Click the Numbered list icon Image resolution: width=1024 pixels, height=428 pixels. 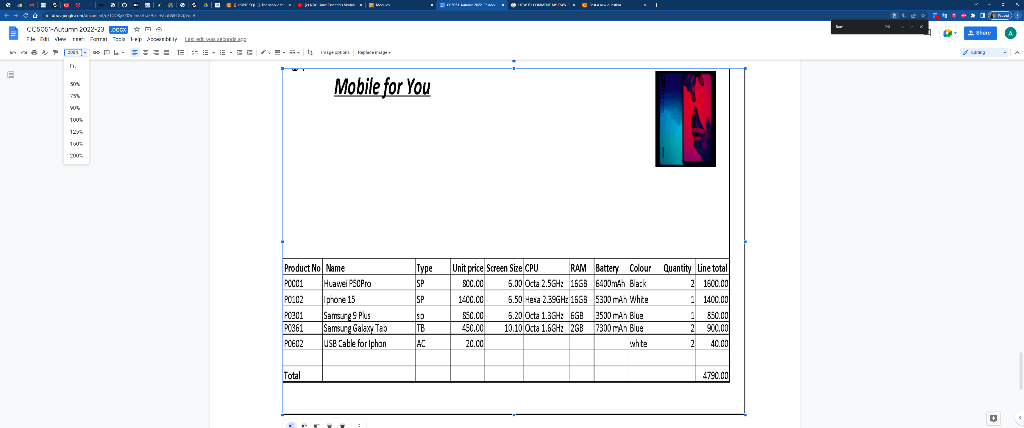(x=223, y=52)
